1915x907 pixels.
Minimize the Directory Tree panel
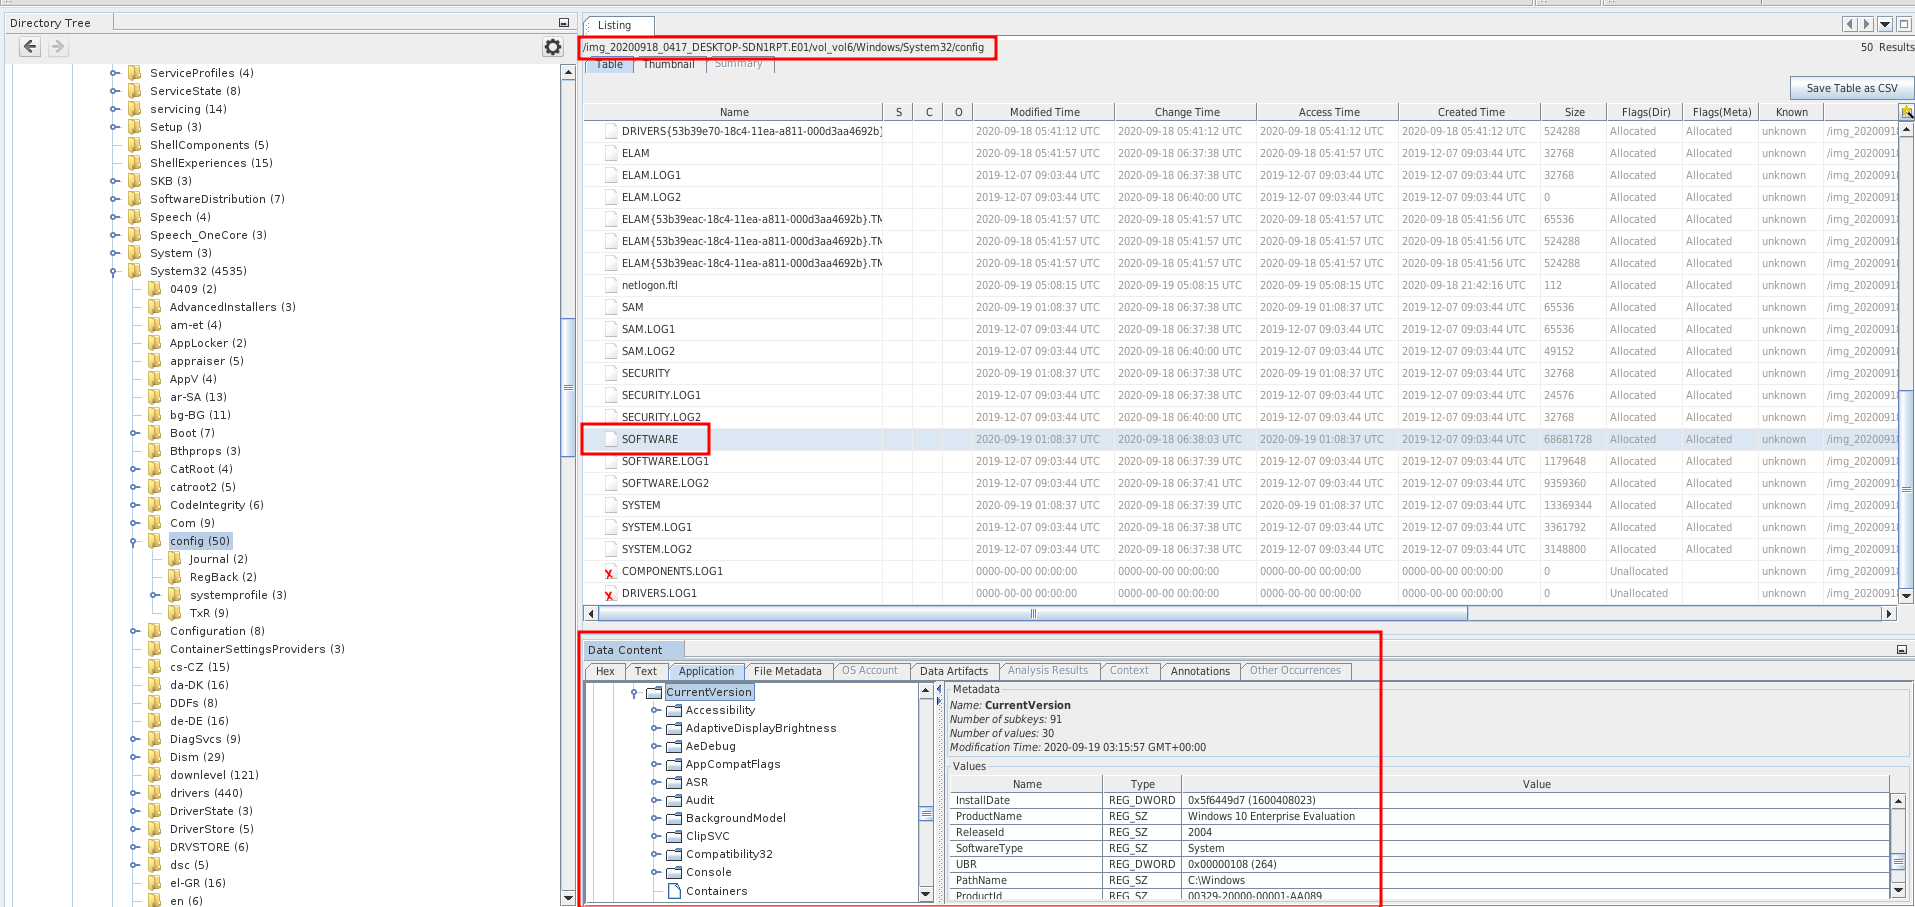(x=563, y=22)
